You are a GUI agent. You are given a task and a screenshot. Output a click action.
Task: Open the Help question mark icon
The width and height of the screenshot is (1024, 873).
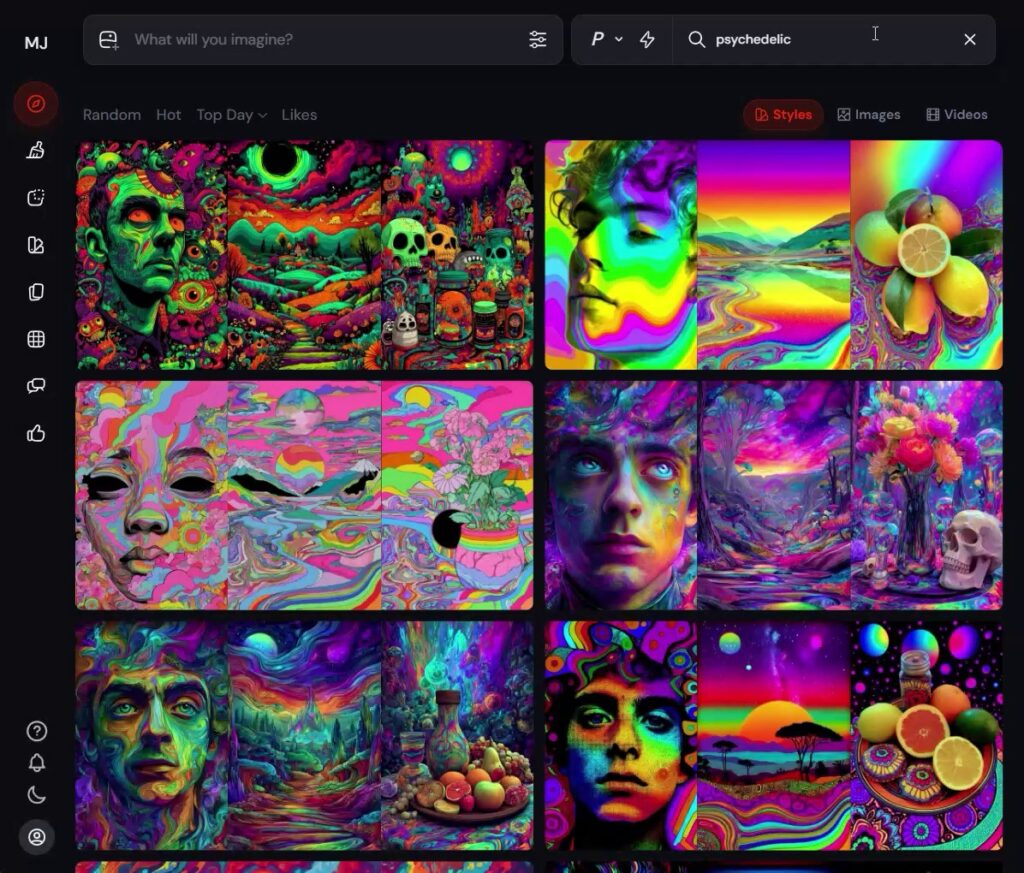(37, 731)
